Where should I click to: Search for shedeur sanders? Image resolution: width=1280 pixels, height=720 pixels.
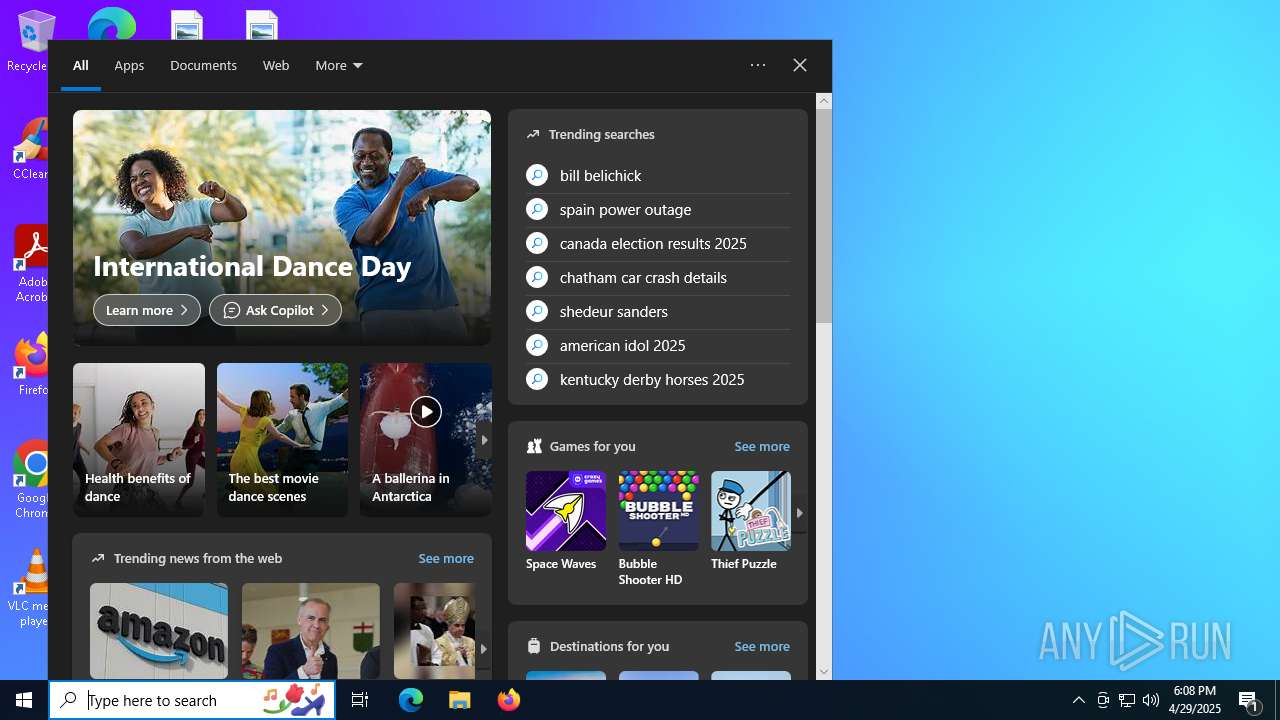[x=658, y=311]
